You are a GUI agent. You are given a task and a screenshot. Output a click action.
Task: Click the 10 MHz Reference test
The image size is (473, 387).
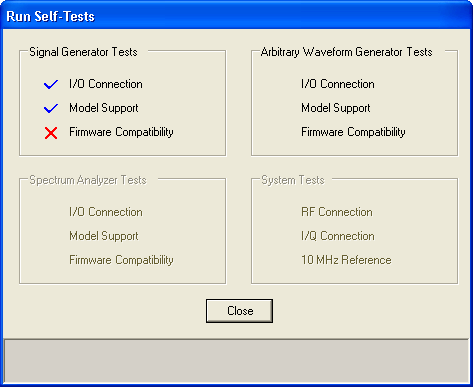click(346, 260)
